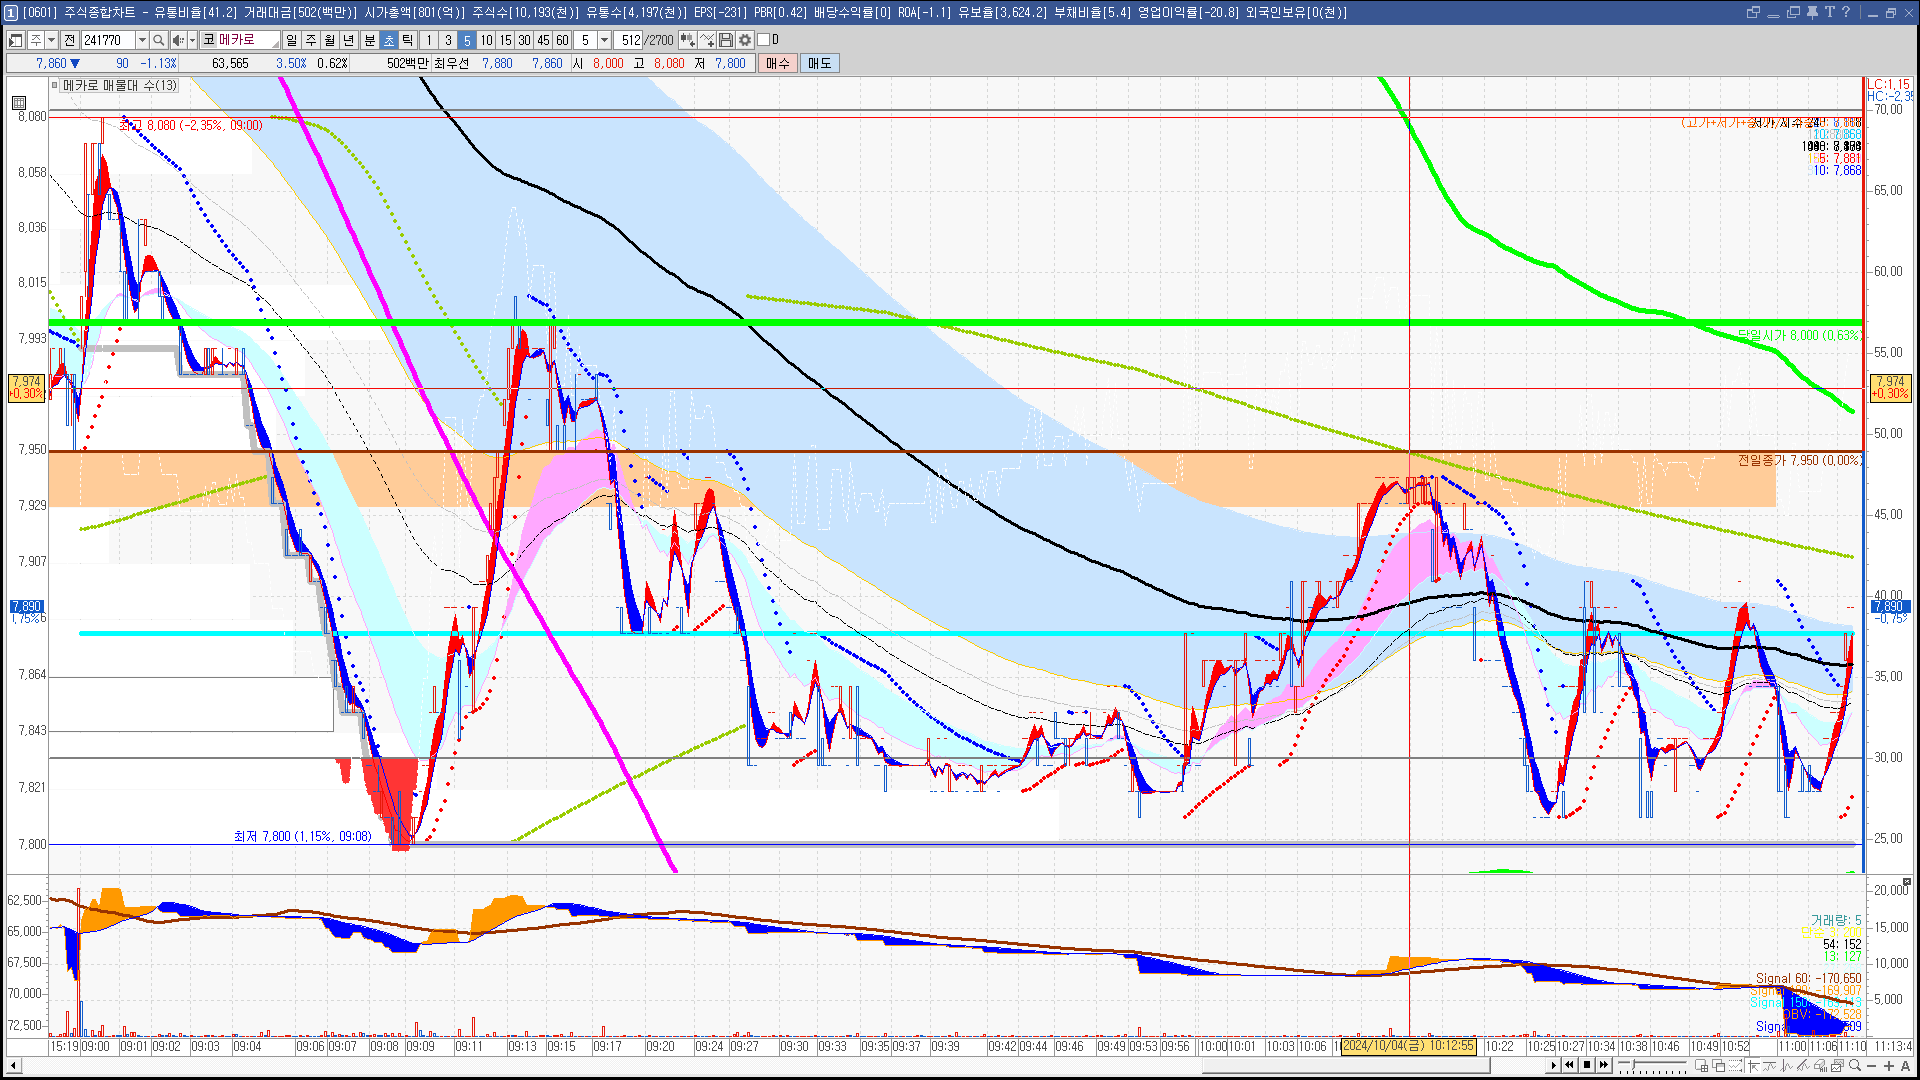This screenshot has width=1920, height=1080.
Task: Select the 초 (seconds) chart period toggle
Action: [x=389, y=40]
